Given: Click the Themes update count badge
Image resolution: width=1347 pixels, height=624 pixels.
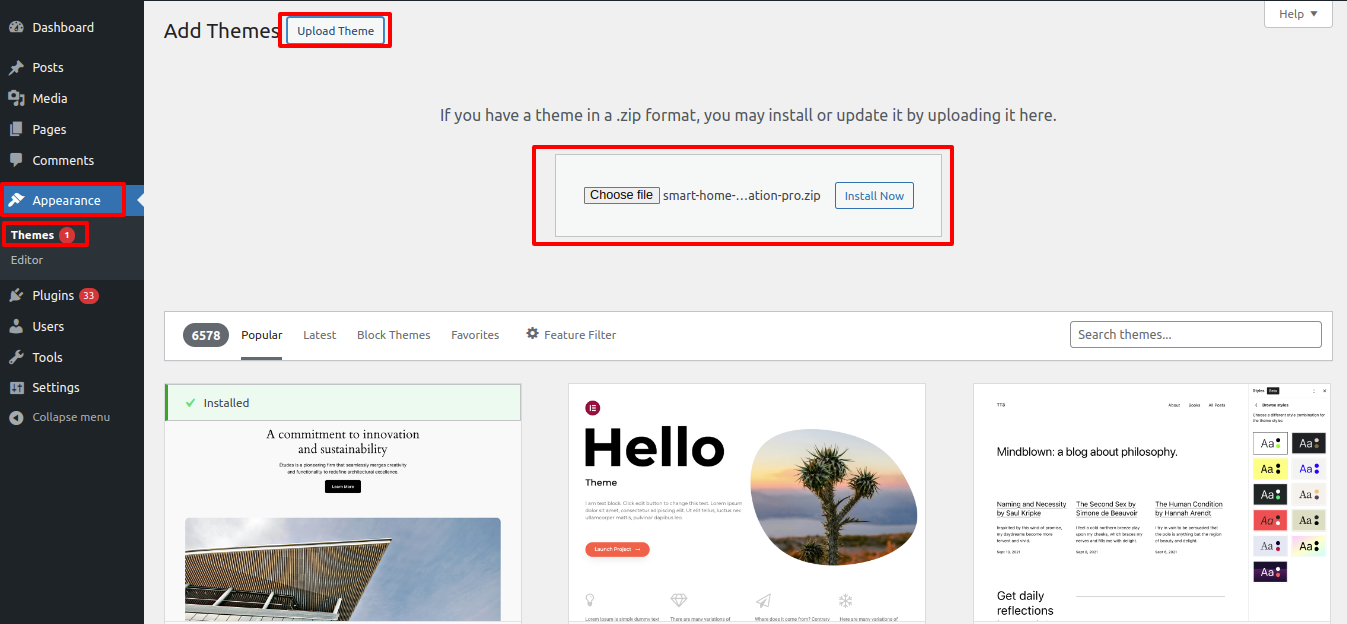Looking at the screenshot, I should click(x=67, y=235).
